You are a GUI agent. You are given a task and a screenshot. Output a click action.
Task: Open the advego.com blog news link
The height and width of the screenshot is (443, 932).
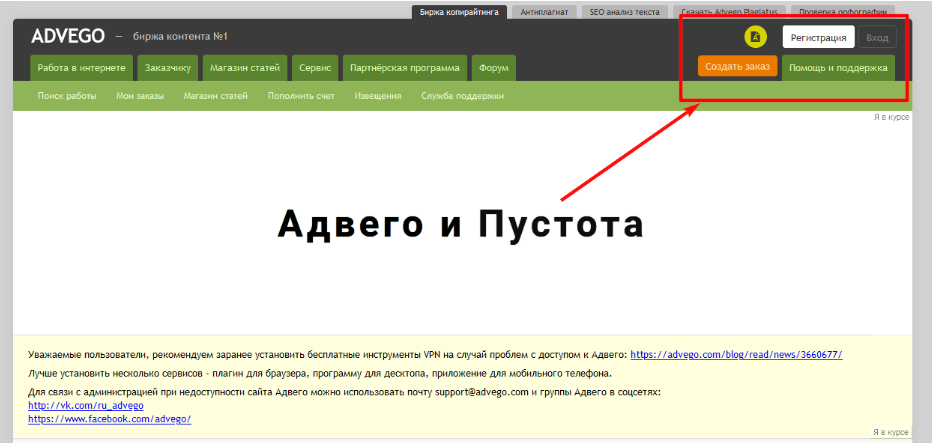point(736,354)
